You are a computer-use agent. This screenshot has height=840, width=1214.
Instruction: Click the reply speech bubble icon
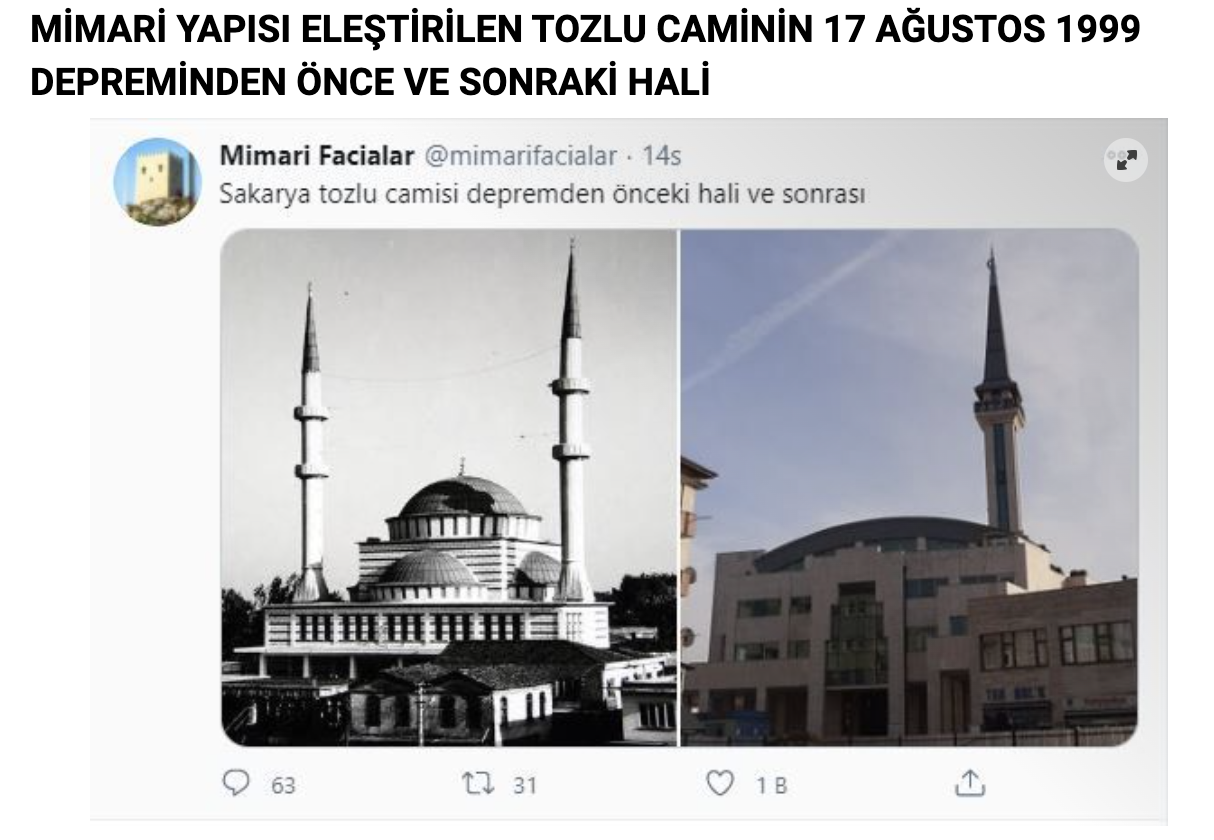pyautogui.click(x=236, y=783)
